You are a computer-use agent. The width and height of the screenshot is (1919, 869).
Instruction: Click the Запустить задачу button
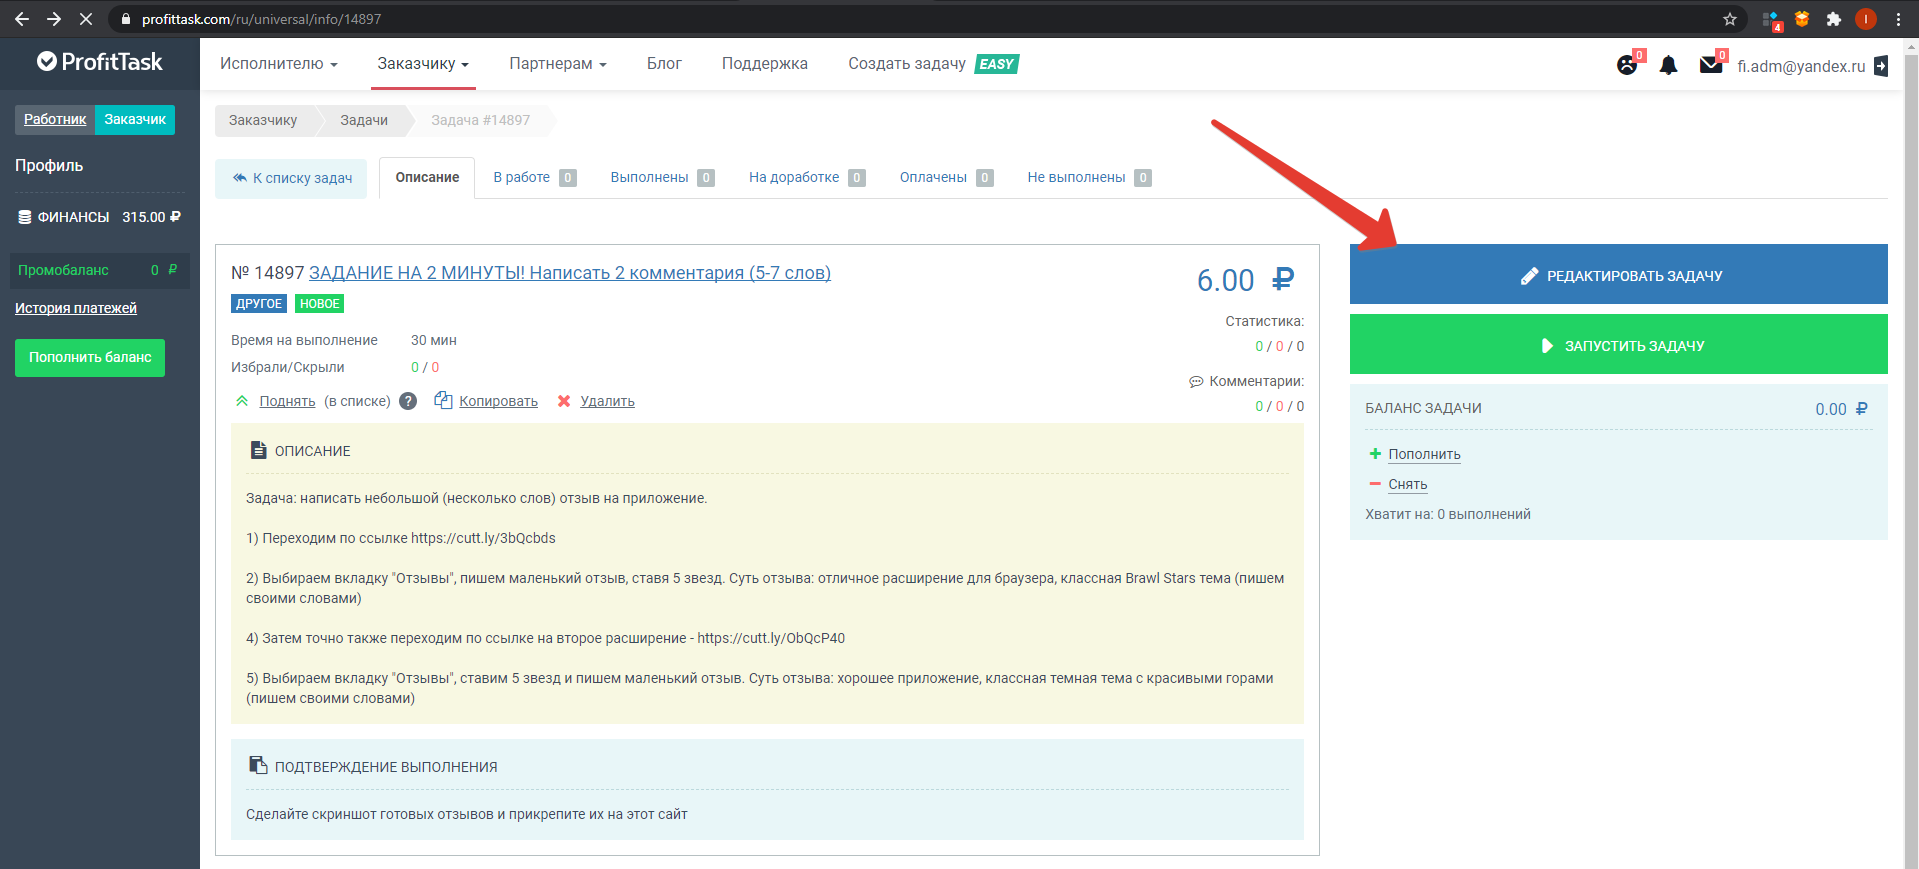coord(1618,345)
